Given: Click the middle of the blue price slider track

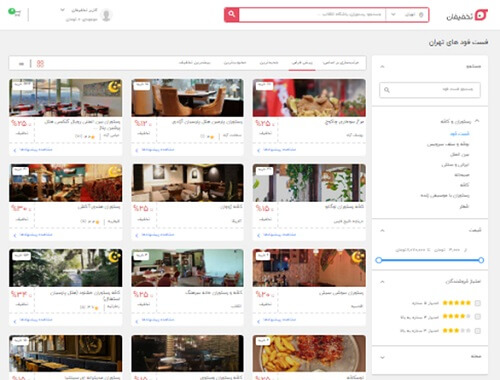Looking at the screenshot, I should [430, 260].
